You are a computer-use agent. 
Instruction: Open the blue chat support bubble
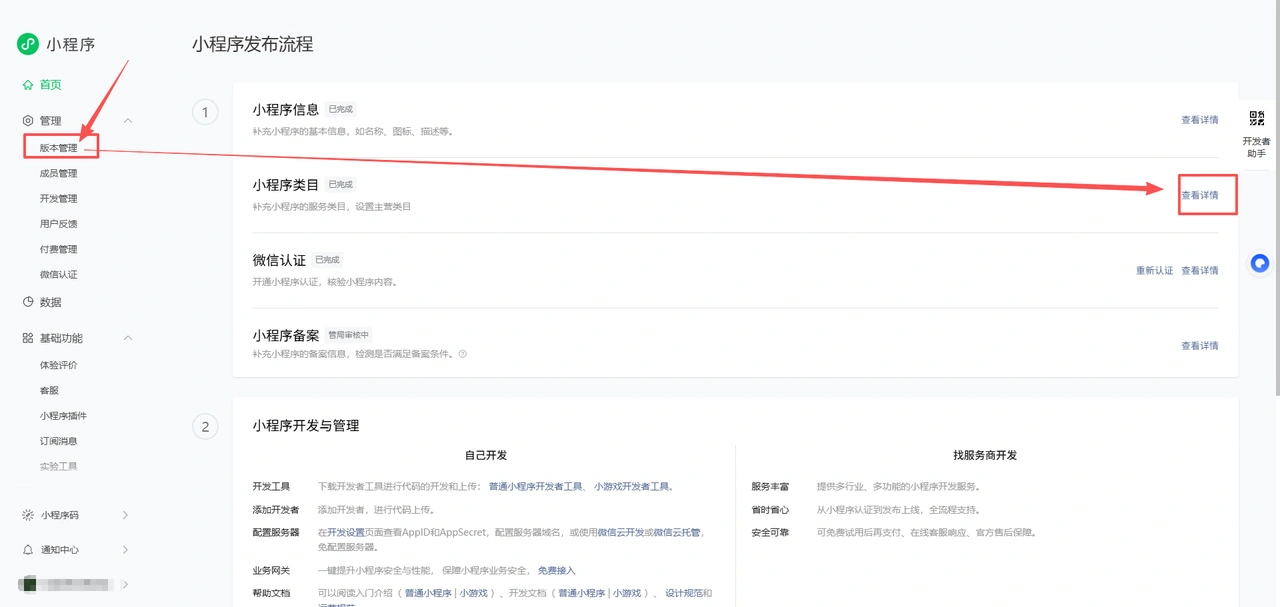(1260, 263)
